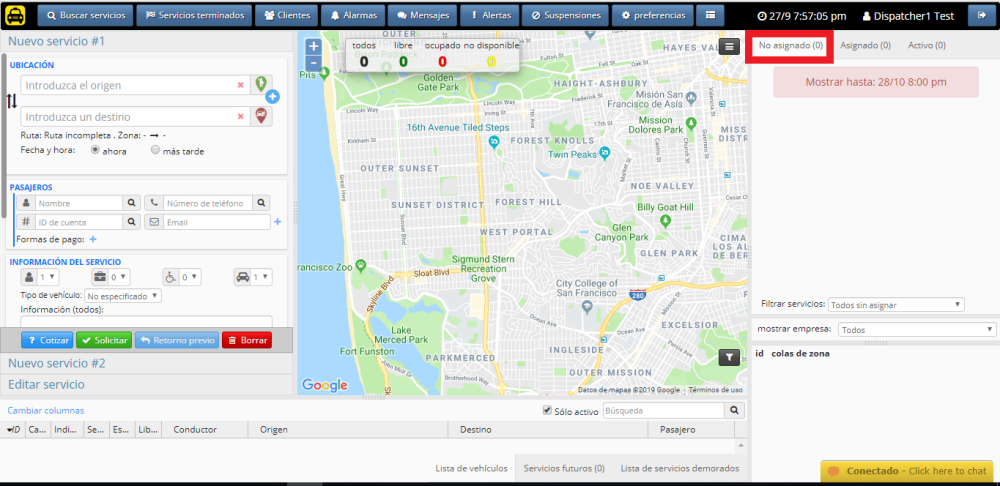Add a stop with the blue plus circle
This screenshot has width=1000, height=486.
273,97
